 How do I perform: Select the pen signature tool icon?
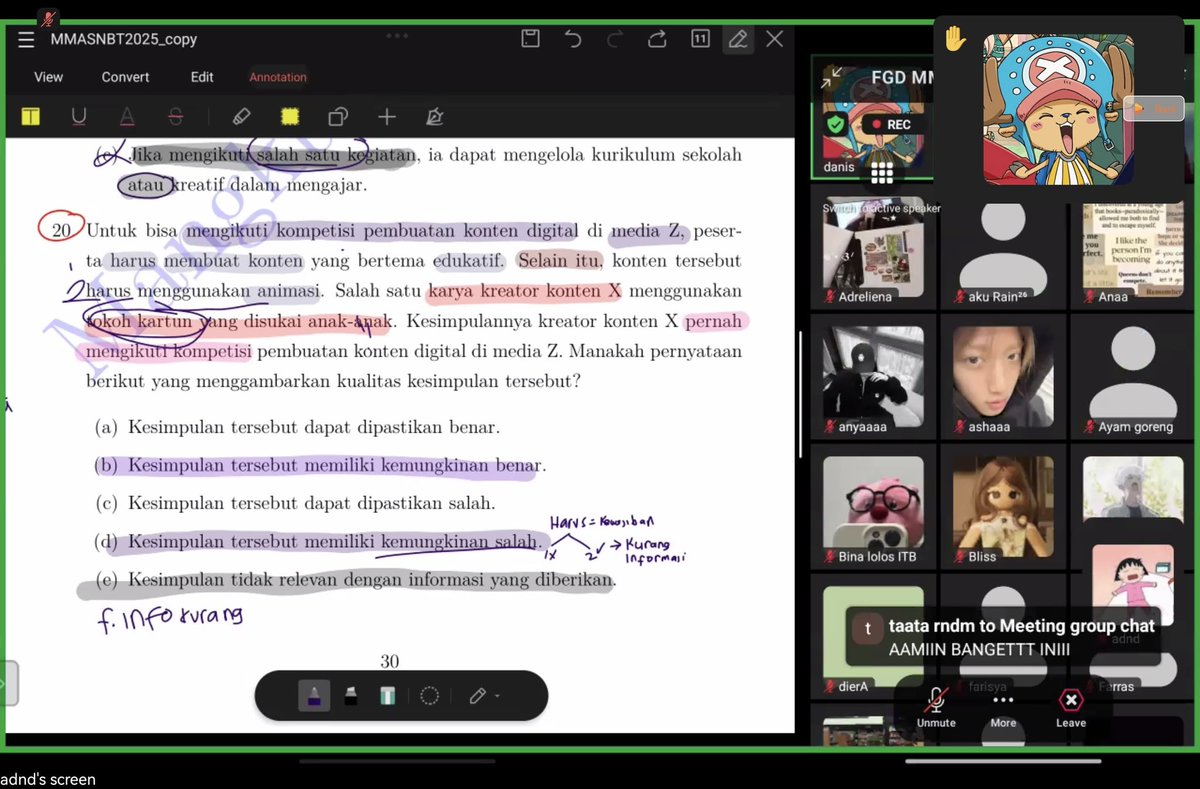tap(435, 117)
